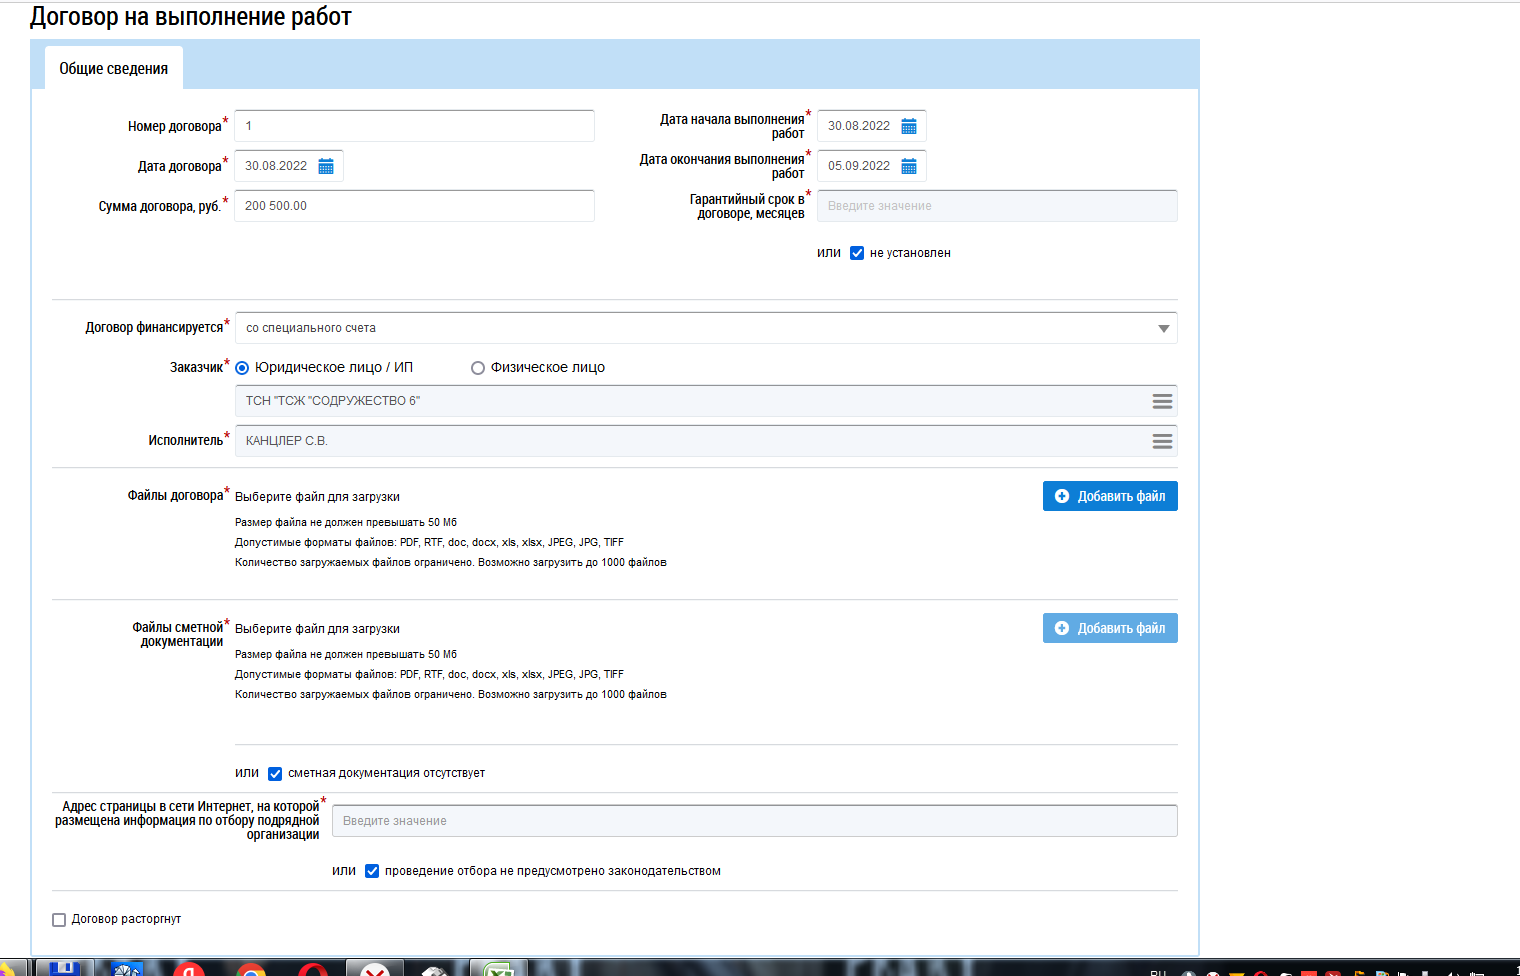Image resolution: width=1520 pixels, height=976 pixels.
Task: Click the 'Файлы договора' label
Action: click(176, 496)
